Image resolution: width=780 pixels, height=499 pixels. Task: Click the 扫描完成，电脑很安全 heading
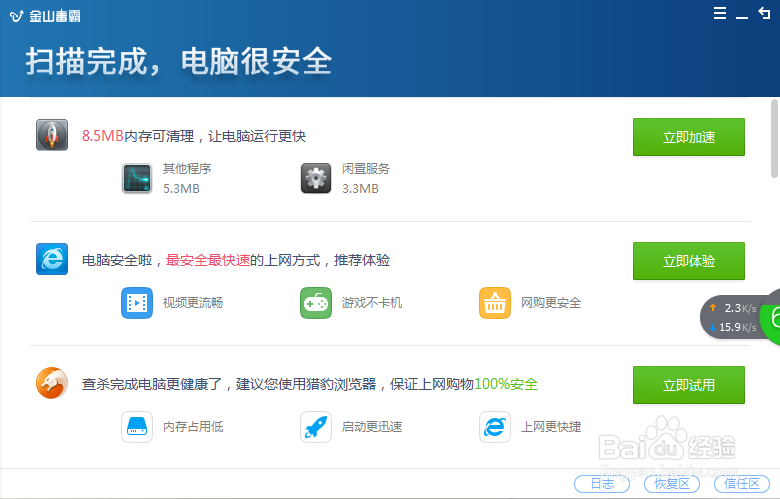179,62
